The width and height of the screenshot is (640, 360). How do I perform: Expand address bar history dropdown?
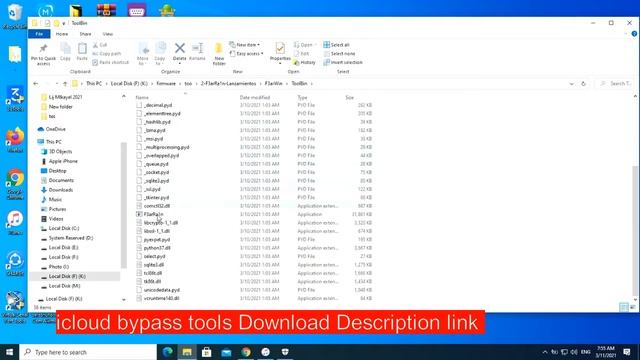coord(571,84)
